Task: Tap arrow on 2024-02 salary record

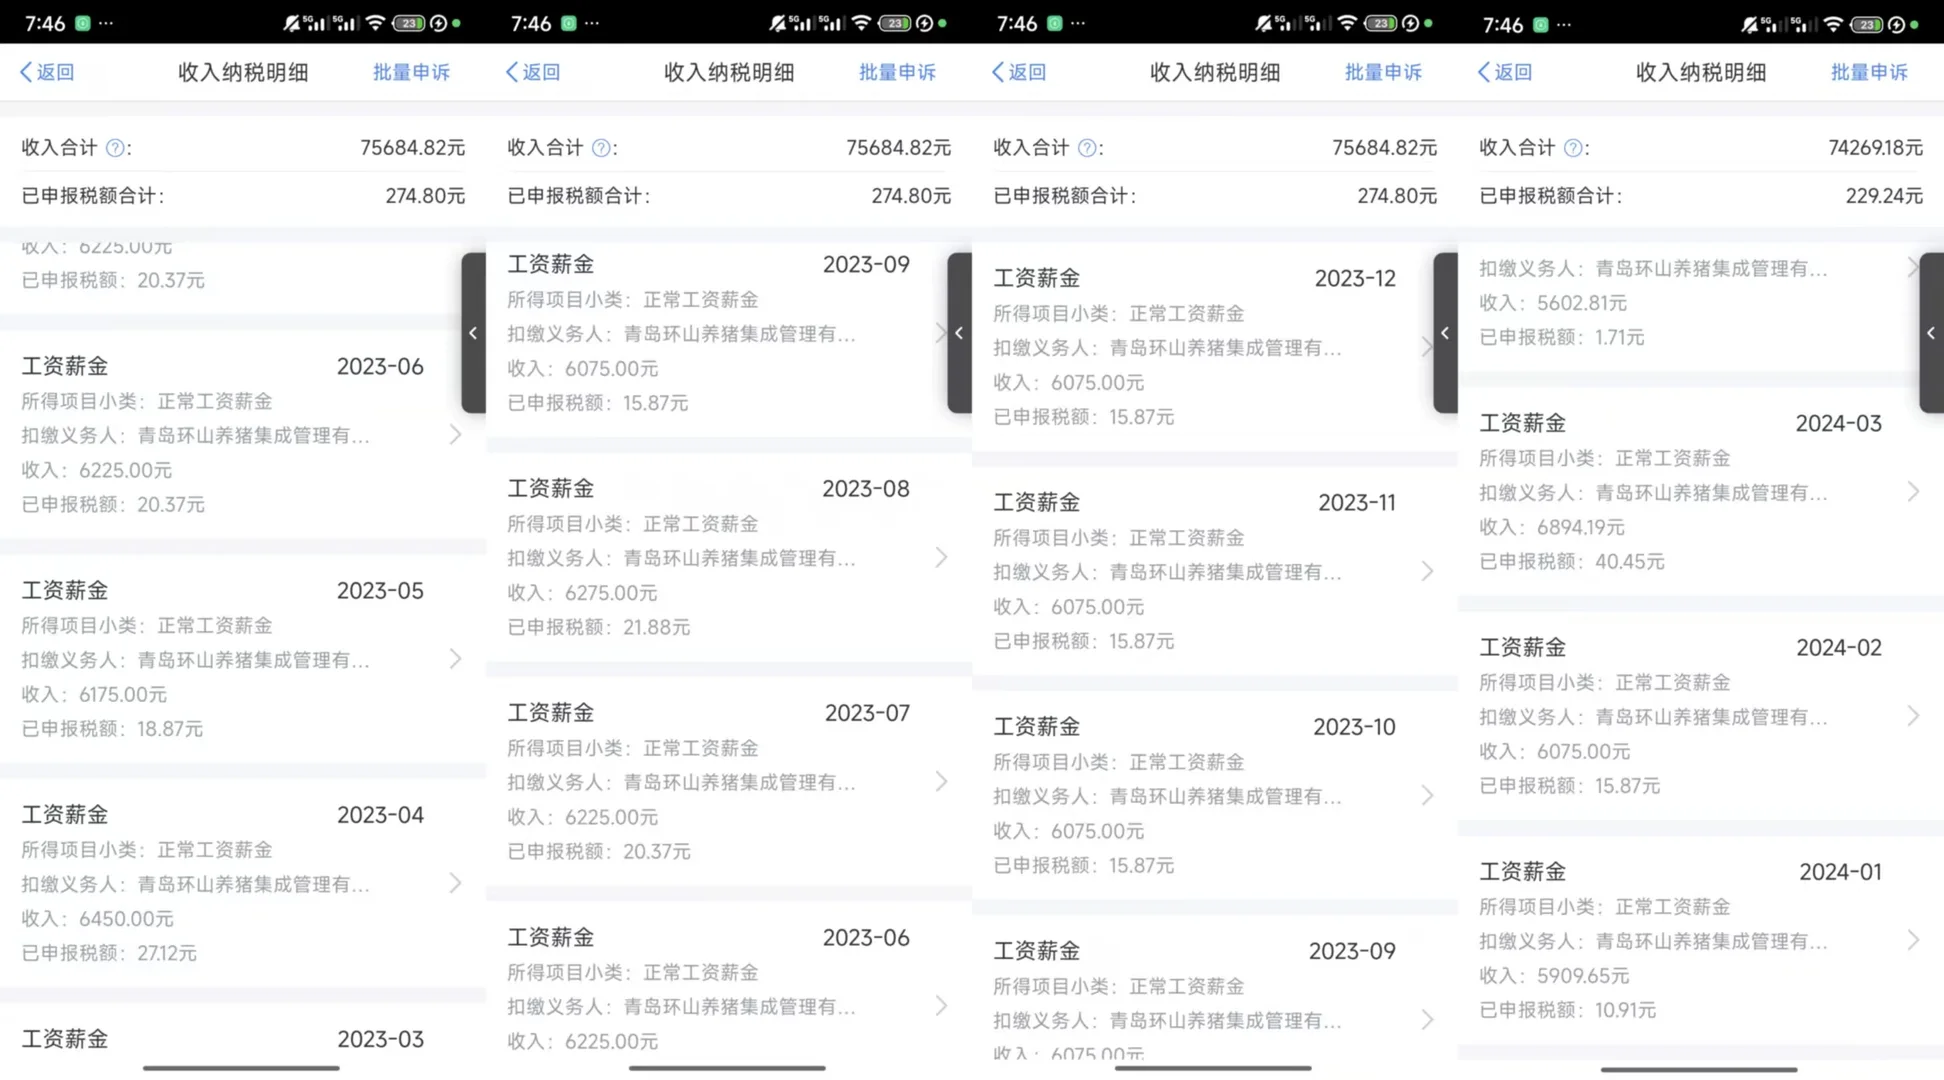Action: click(1913, 716)
